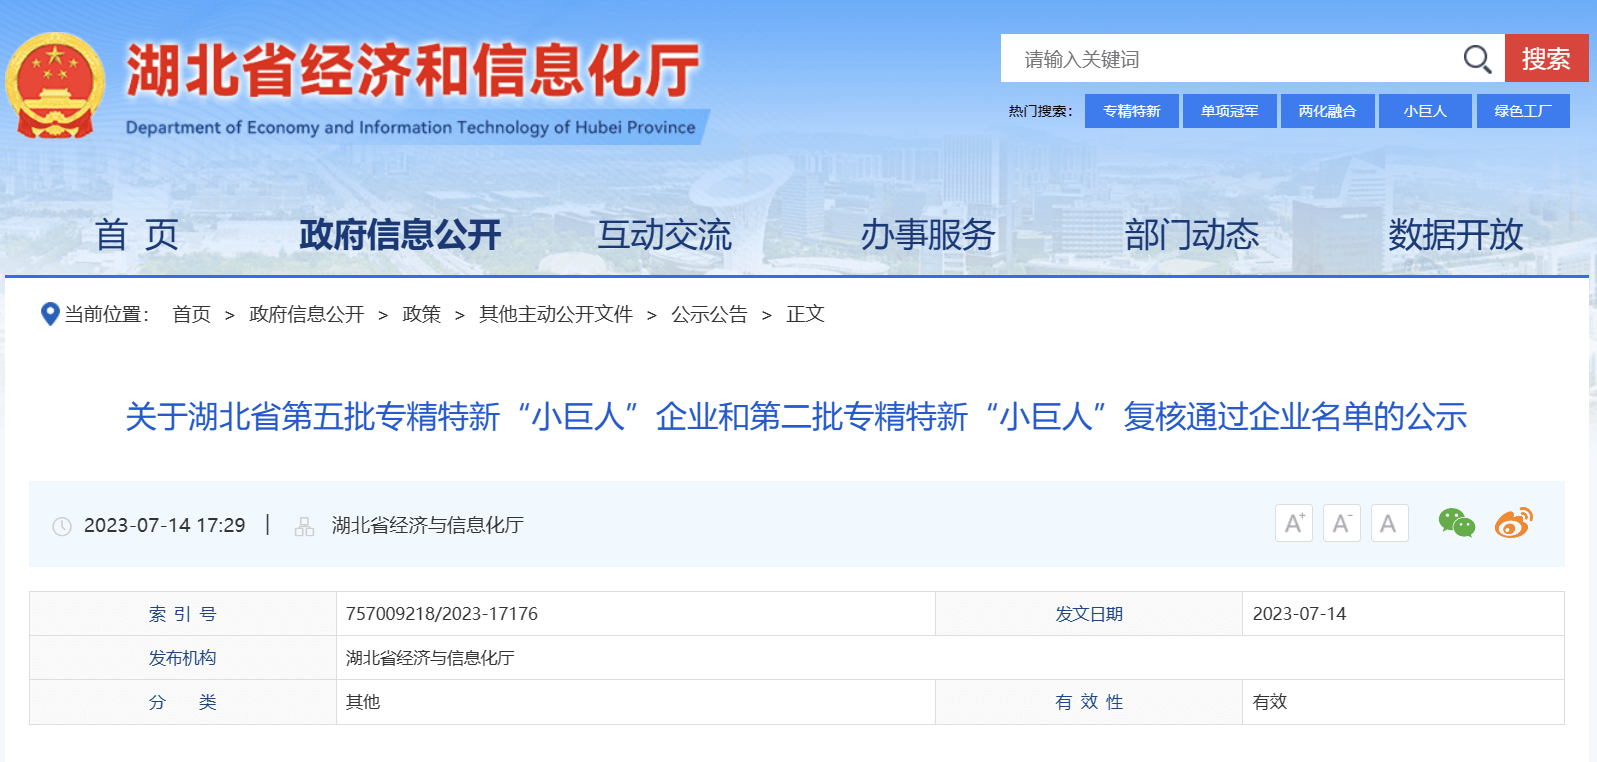
Task: Increase font size with A+ icon
Action: coord(1294,523)
